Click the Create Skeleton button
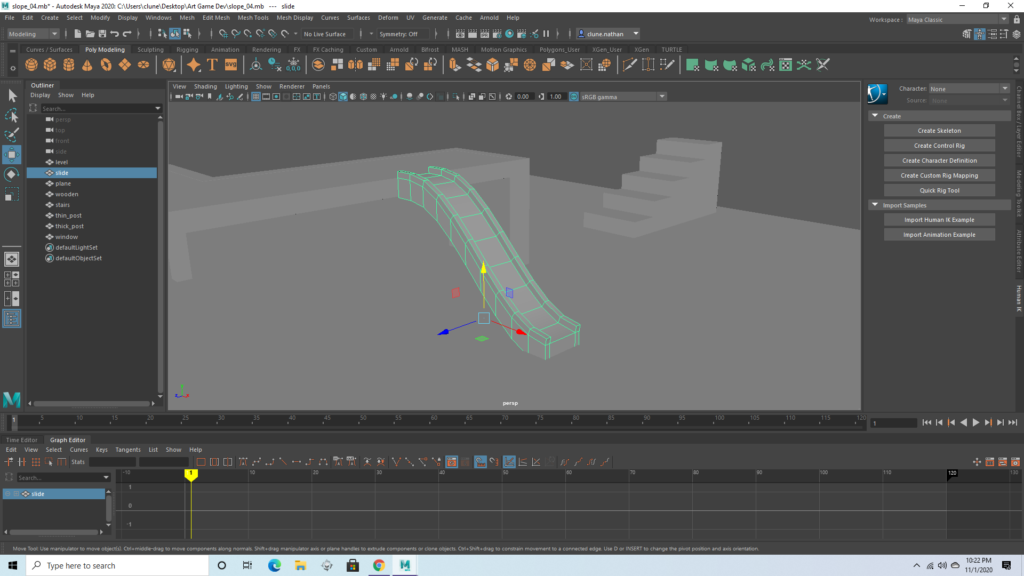 [939, 131]
